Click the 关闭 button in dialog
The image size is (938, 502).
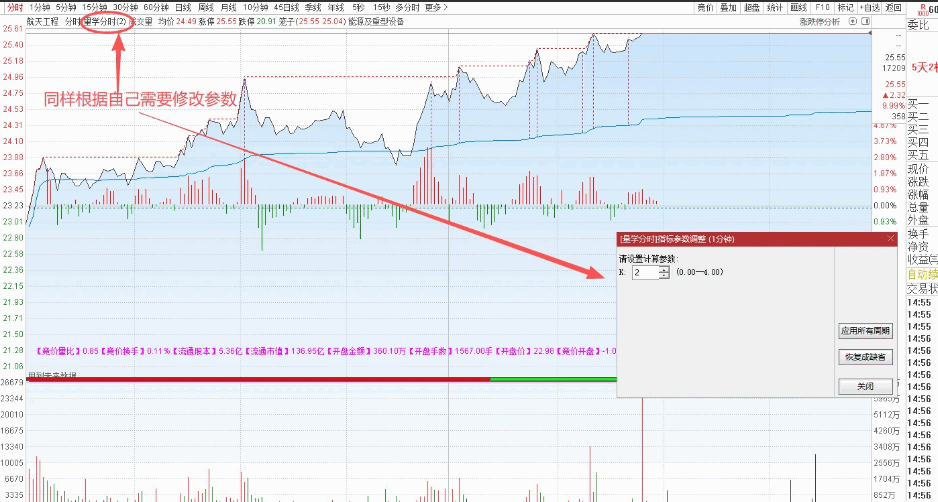(866, 387)
